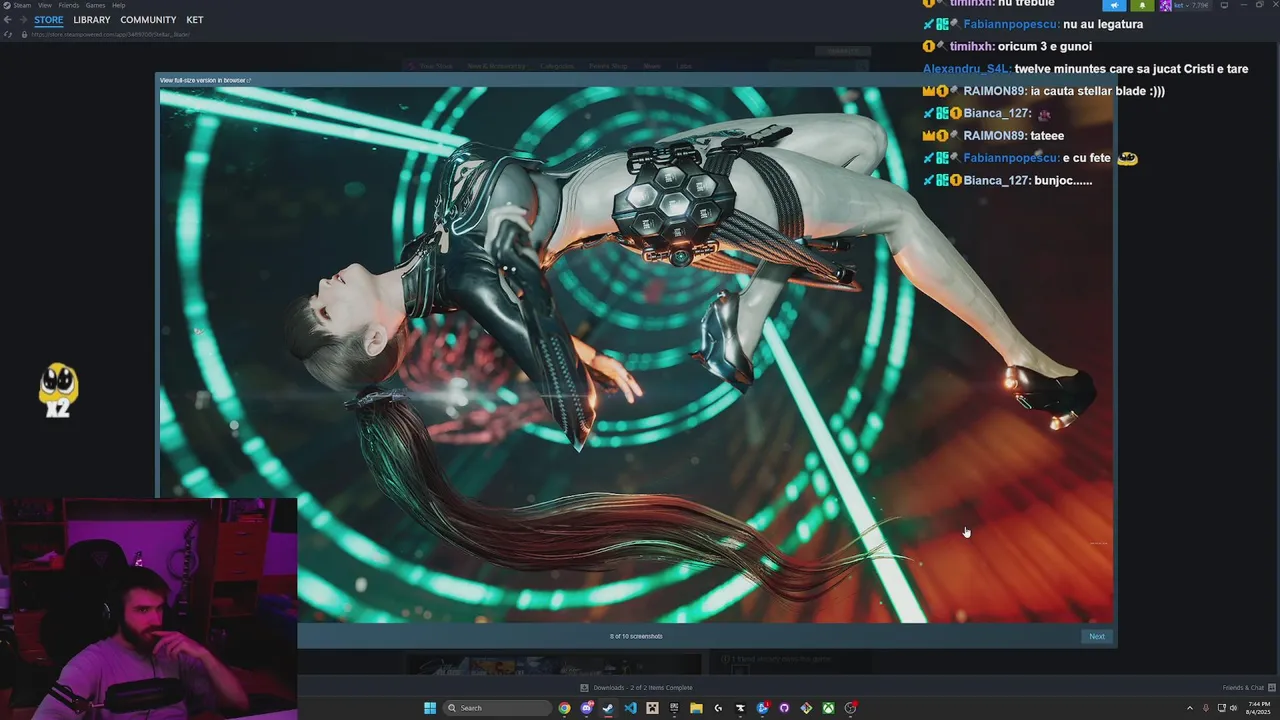The height and width of the screenshot is (720, 1280).
Task: Click the chat username Alexandru_S4L
Action: (967, 69)
